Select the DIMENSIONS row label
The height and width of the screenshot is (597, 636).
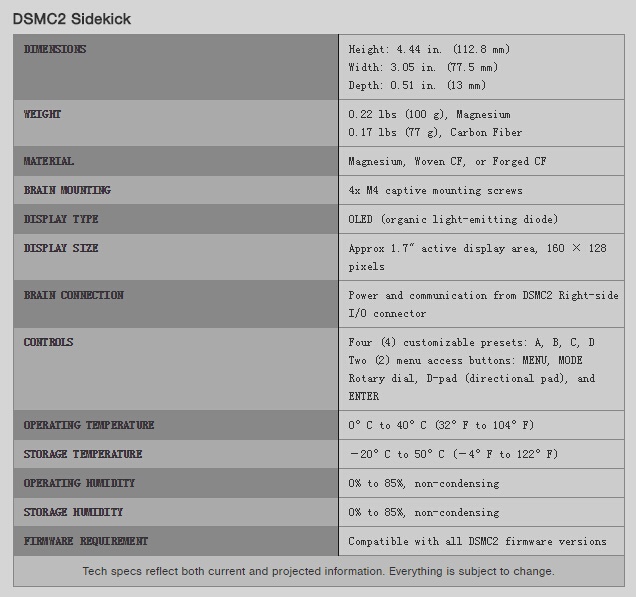click(55, 49)
